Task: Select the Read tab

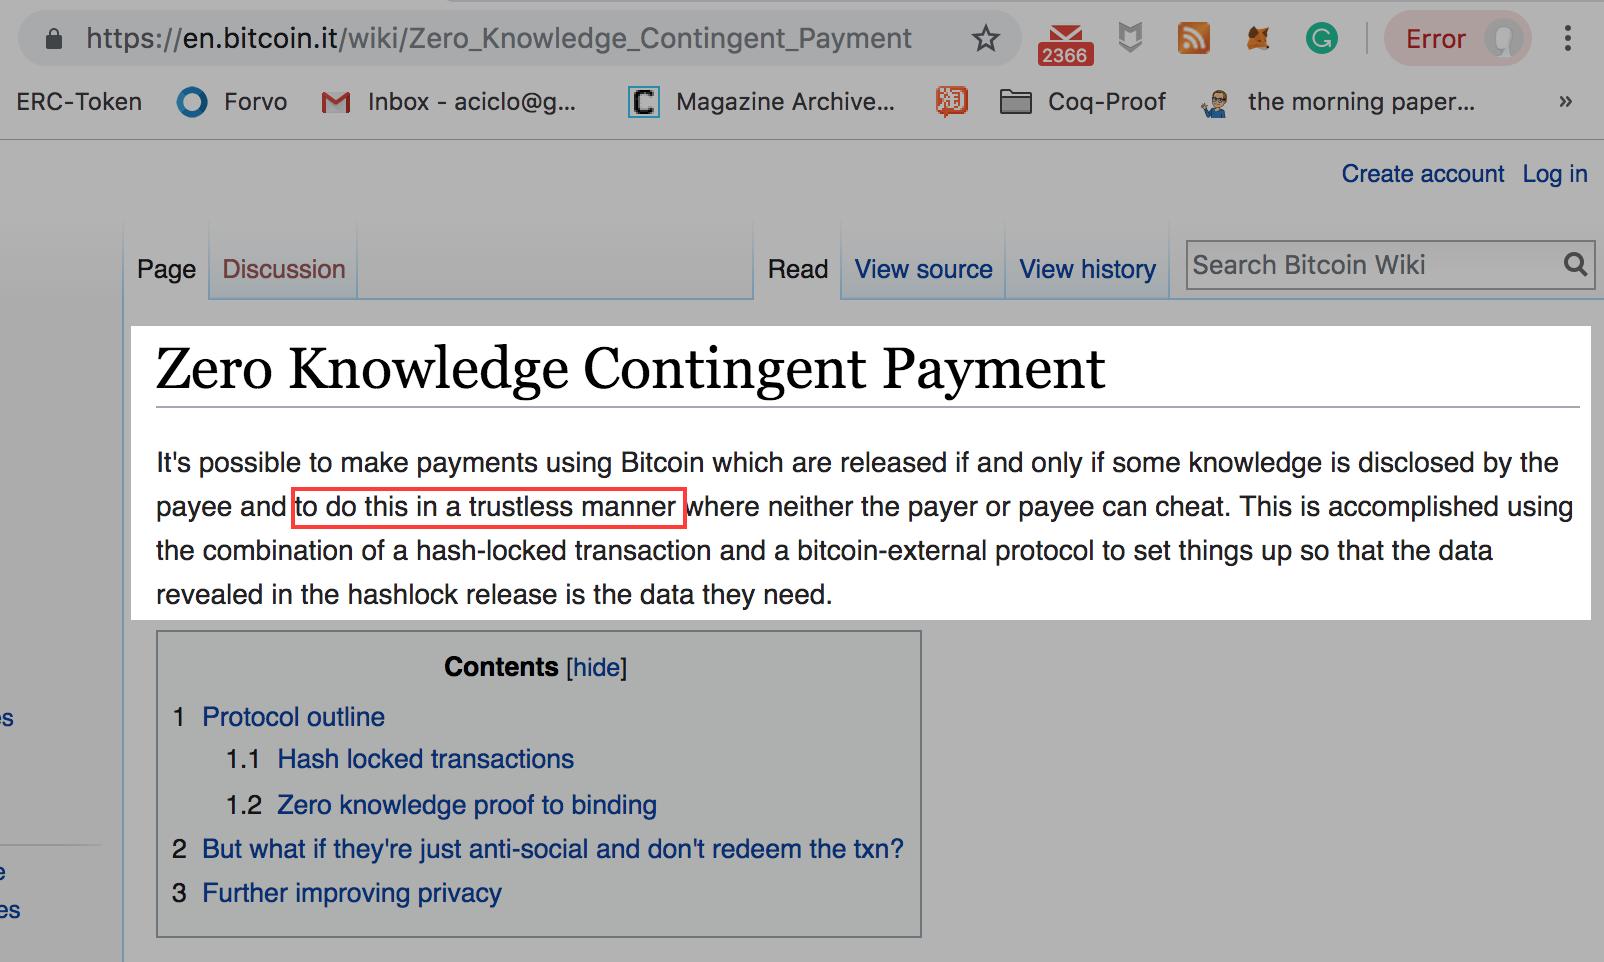Action: (798, 269)
